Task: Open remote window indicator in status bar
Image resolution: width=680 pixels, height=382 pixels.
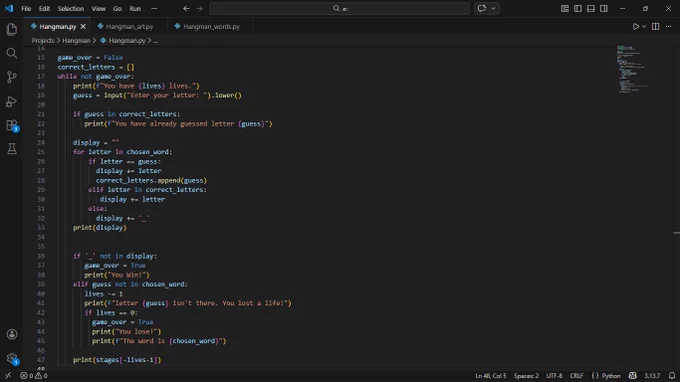Action: point(8,376)
